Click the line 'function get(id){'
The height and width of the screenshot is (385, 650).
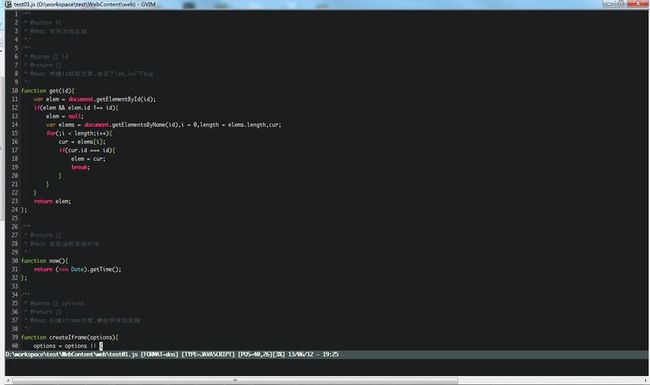click(x=48, y=91)
